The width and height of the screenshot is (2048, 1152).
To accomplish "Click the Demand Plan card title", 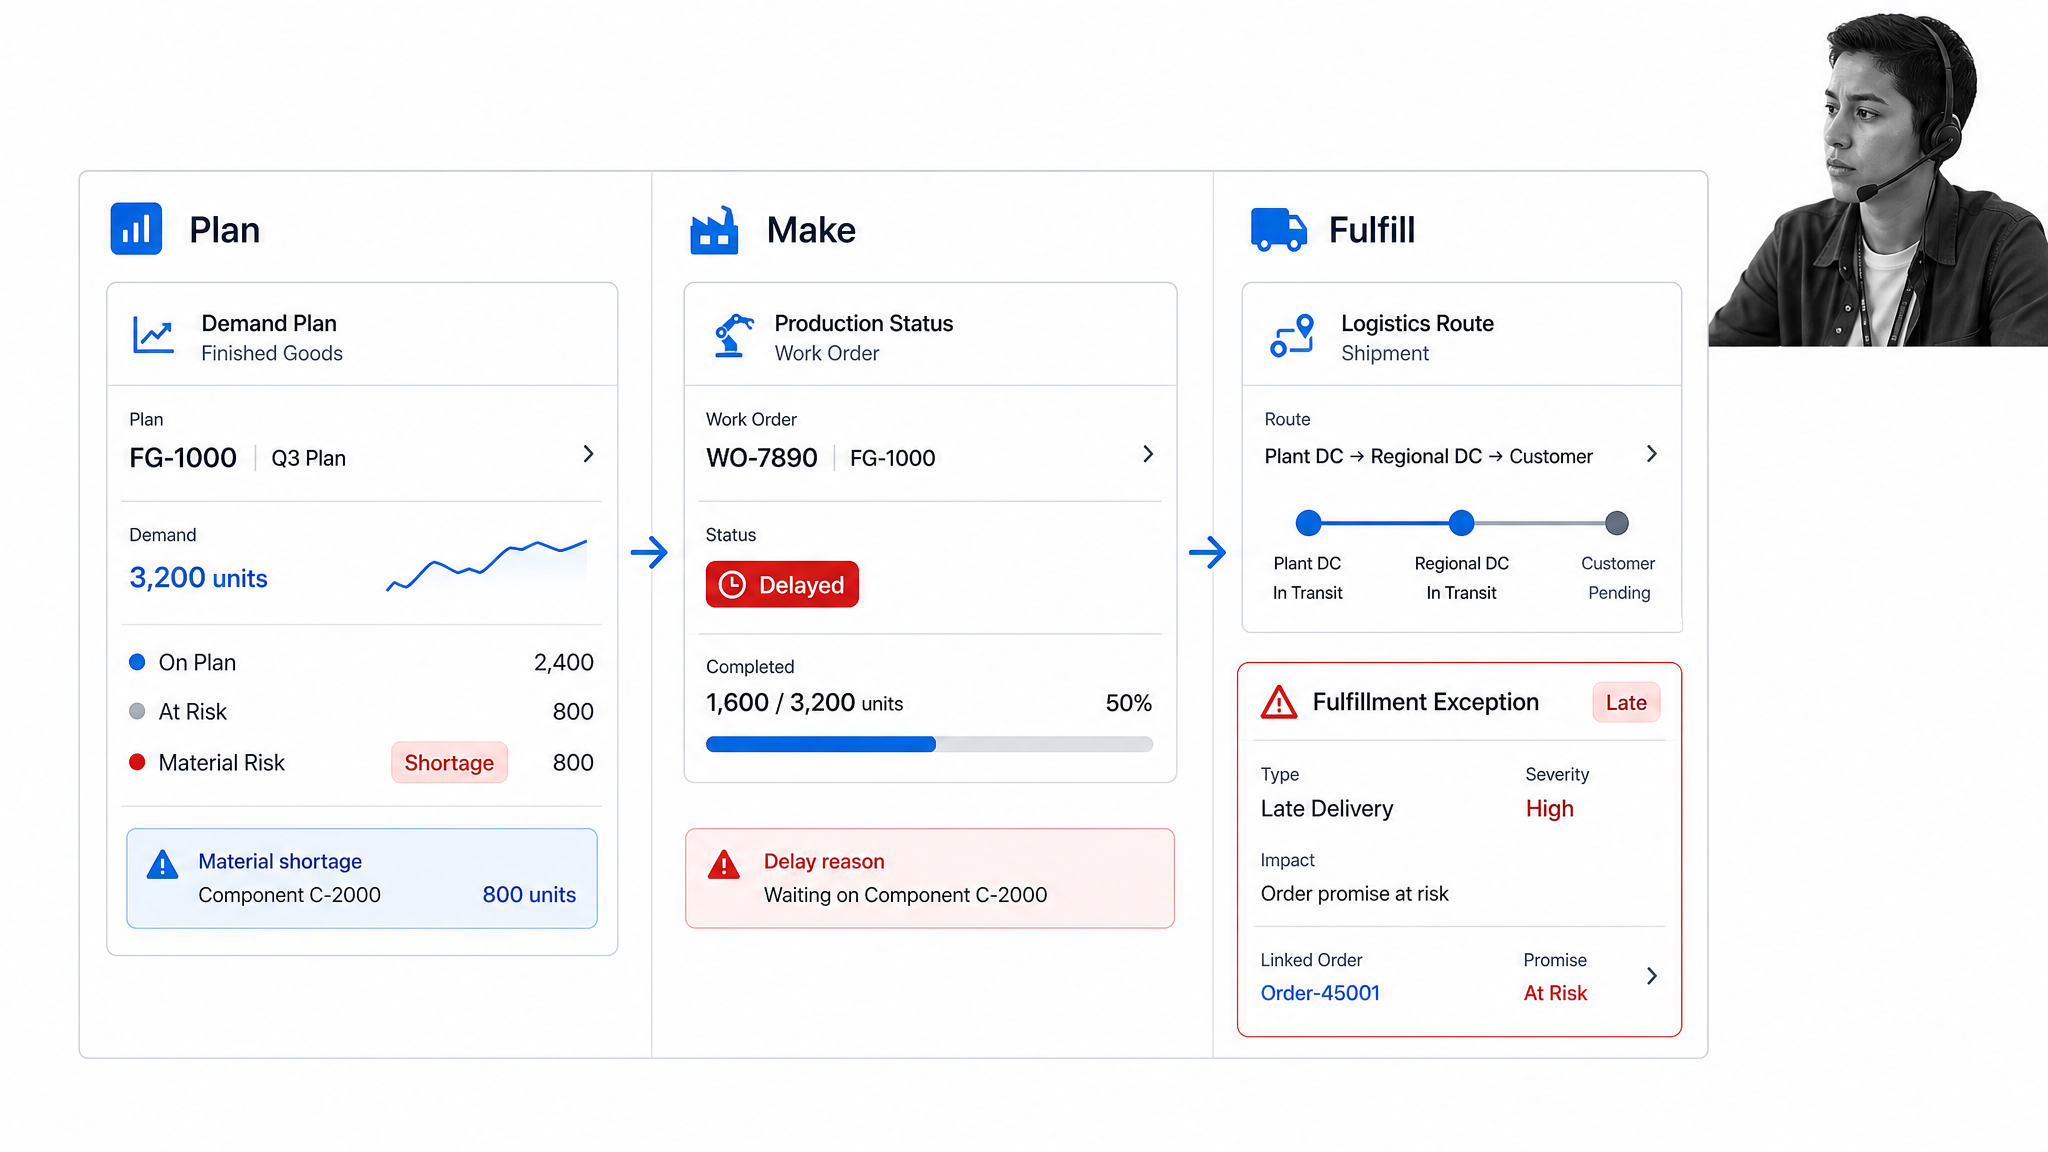I will (x=269, y=324).
